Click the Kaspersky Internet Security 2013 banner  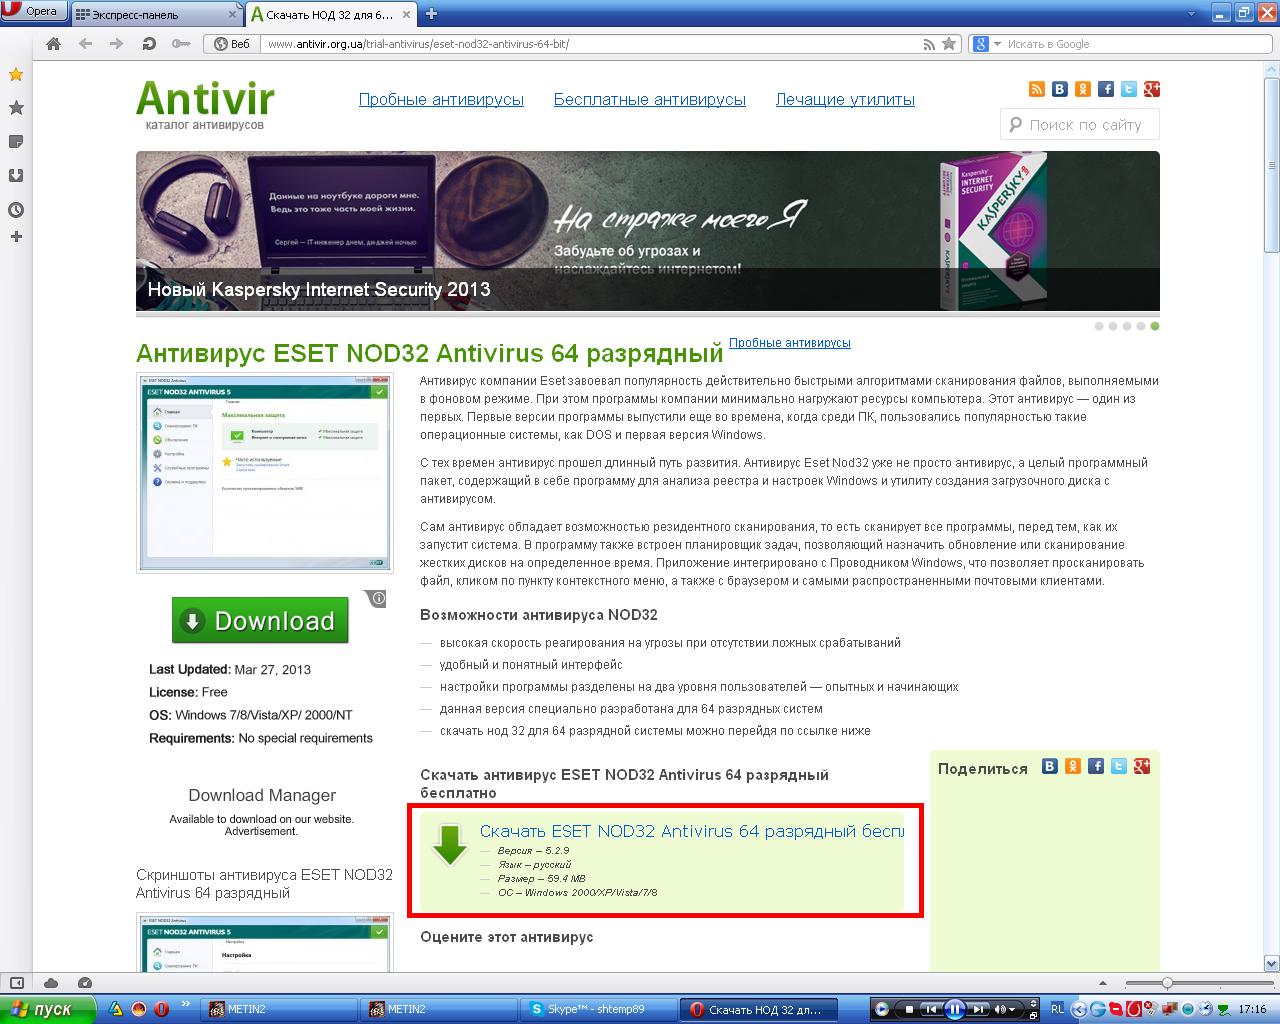click(648, 231)
